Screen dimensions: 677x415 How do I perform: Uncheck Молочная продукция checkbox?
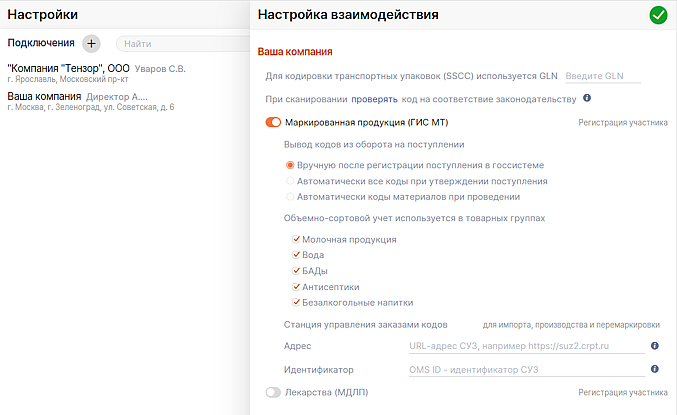click(x=297, y=239)
